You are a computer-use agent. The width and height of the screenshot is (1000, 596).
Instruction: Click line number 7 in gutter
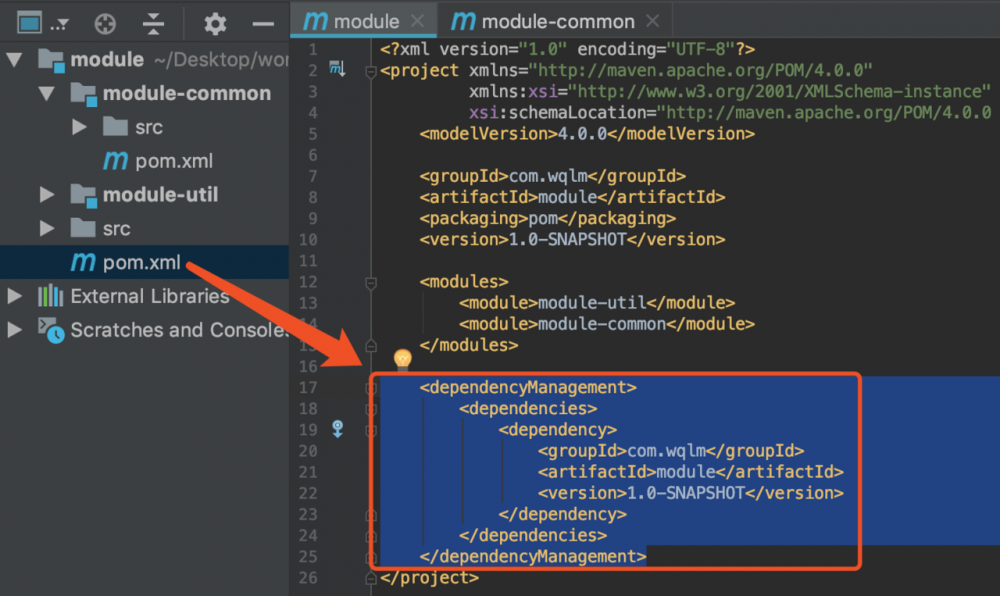point(312,176)
